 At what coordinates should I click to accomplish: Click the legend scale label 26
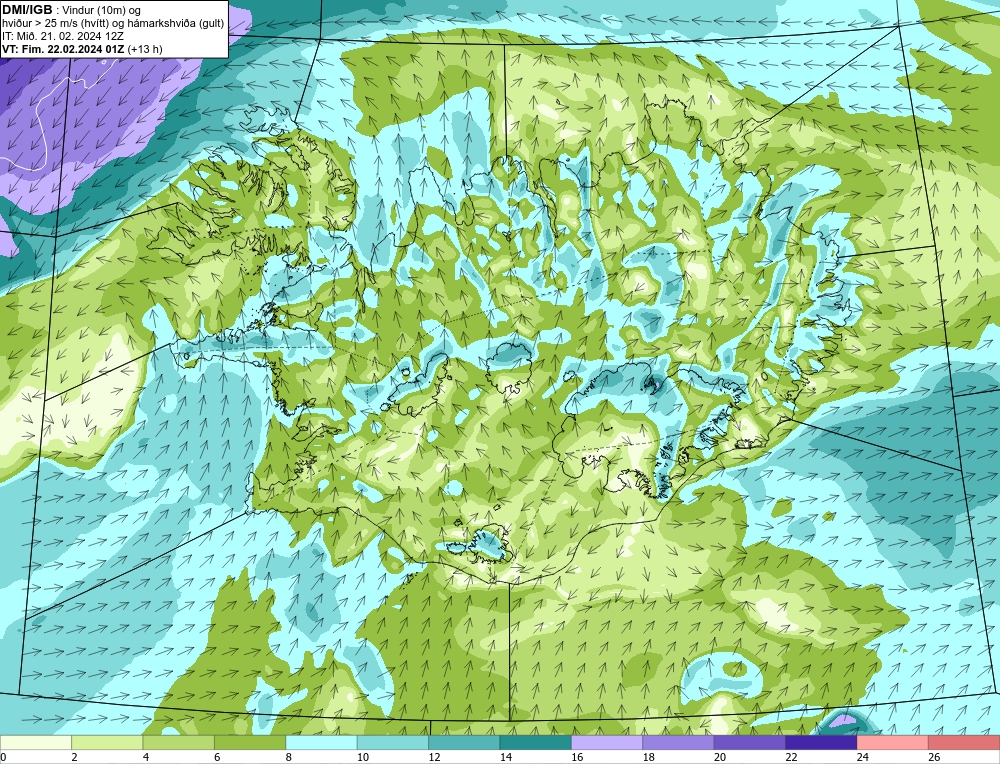tap(934, 758)
